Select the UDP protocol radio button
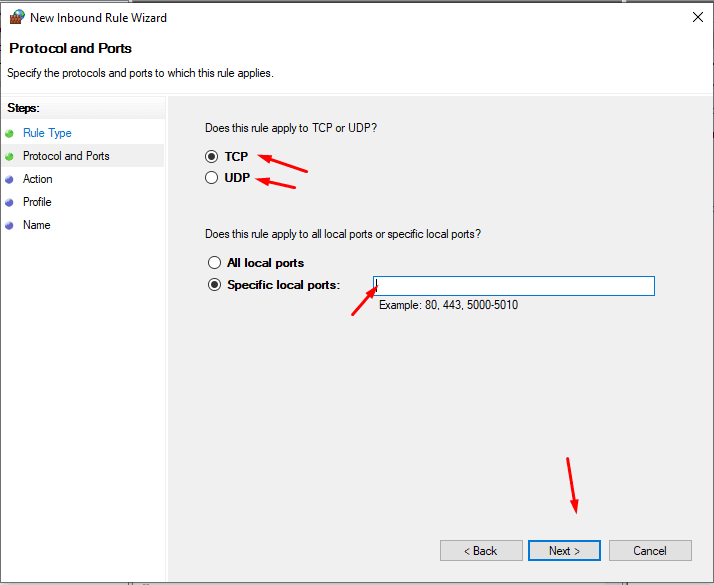Image resolution: width=714 pixels, height=585 pixels. click(211, 178)
